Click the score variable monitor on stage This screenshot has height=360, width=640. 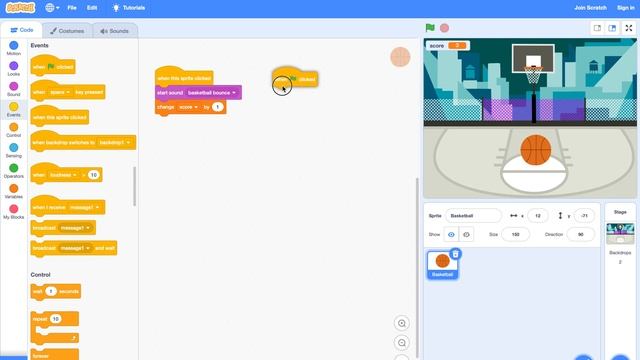[x=448, y=46]
